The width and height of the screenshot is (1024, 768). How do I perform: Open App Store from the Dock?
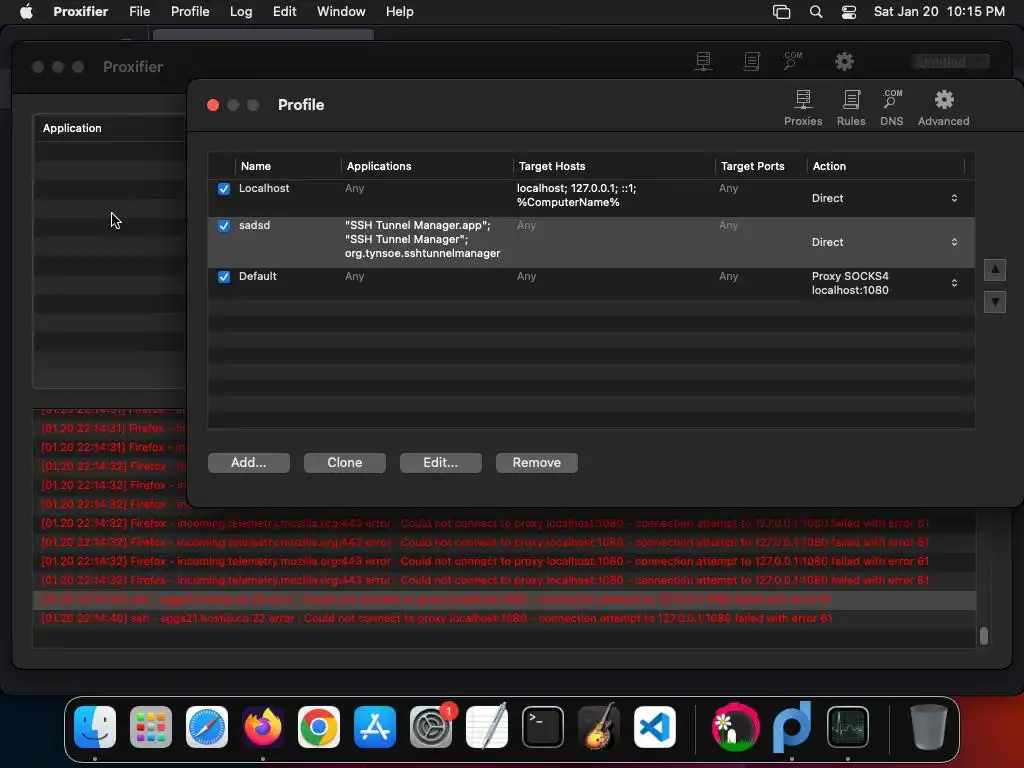(375, 727)
